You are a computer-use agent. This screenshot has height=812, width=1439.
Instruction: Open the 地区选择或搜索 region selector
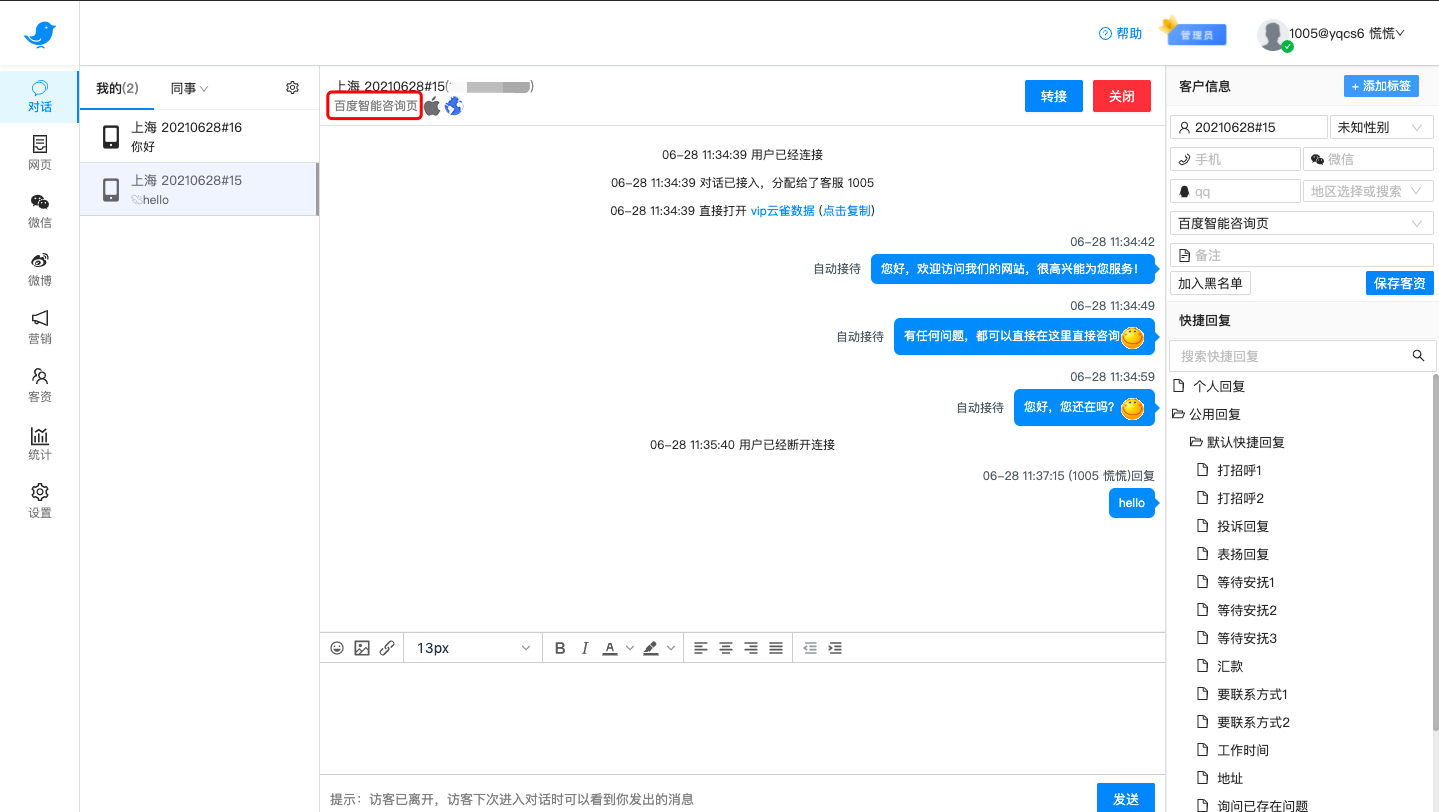1368,190
